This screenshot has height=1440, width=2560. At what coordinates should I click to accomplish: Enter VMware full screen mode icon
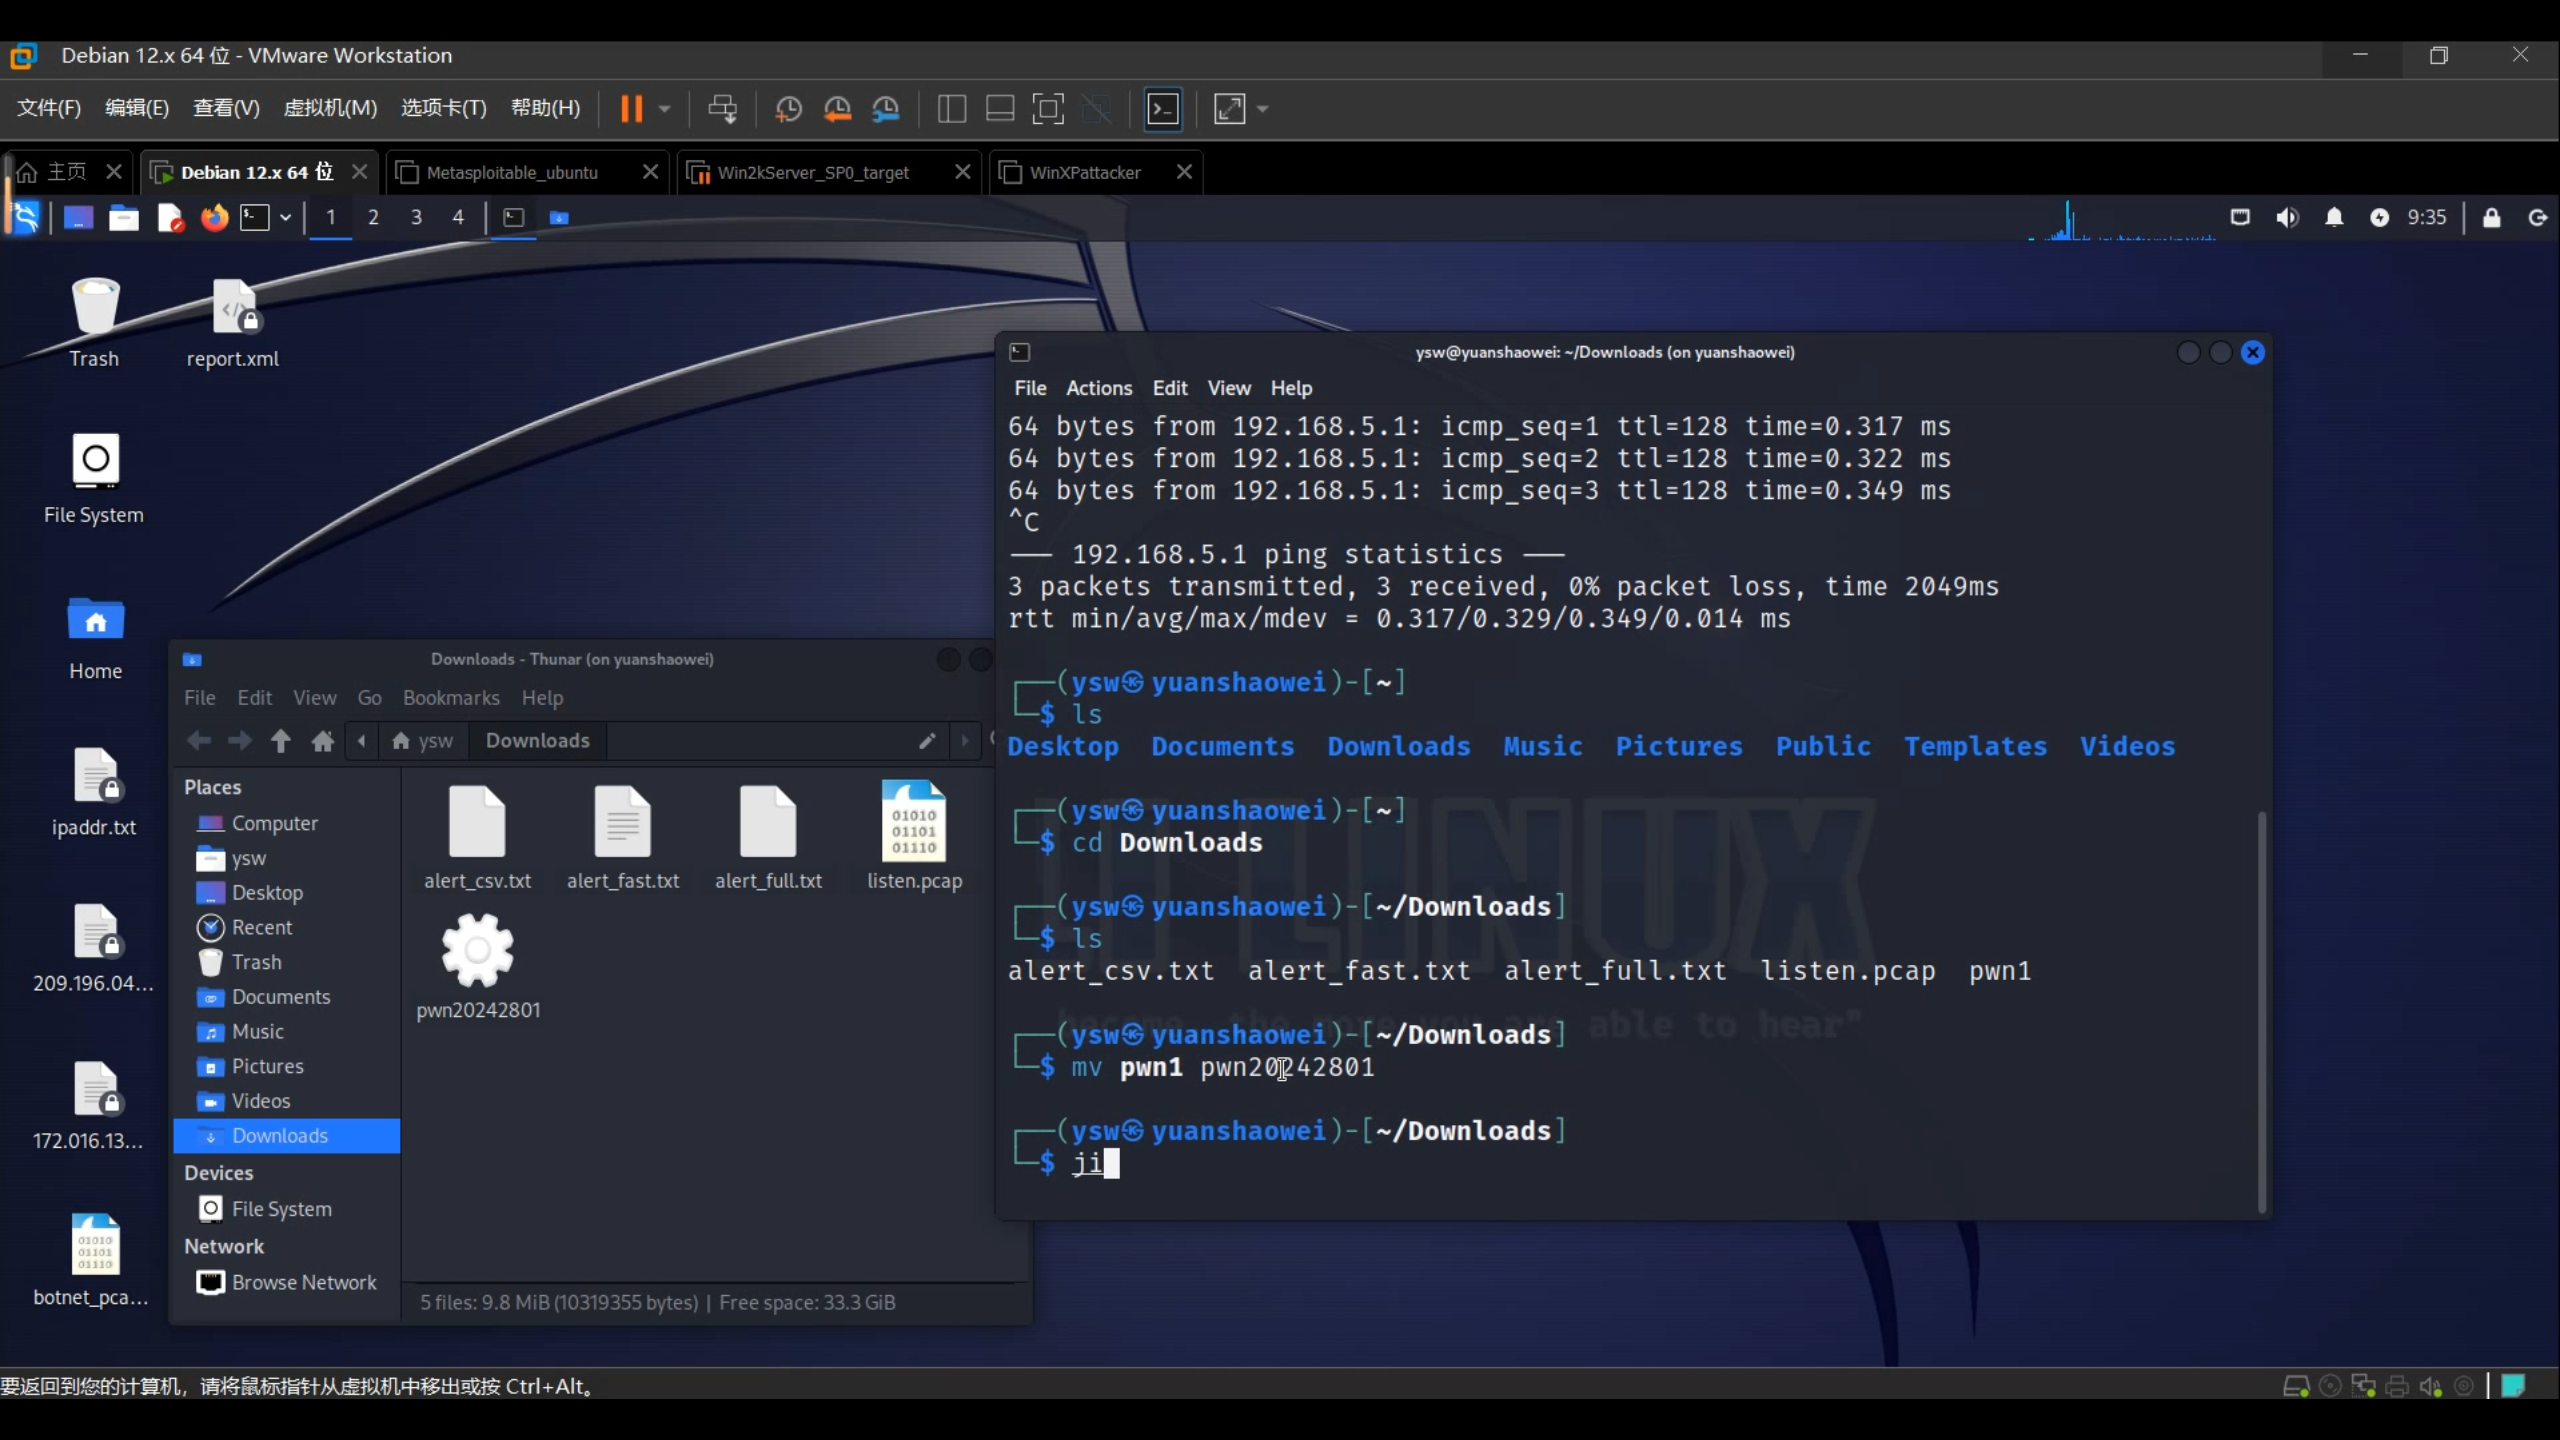1047,108
